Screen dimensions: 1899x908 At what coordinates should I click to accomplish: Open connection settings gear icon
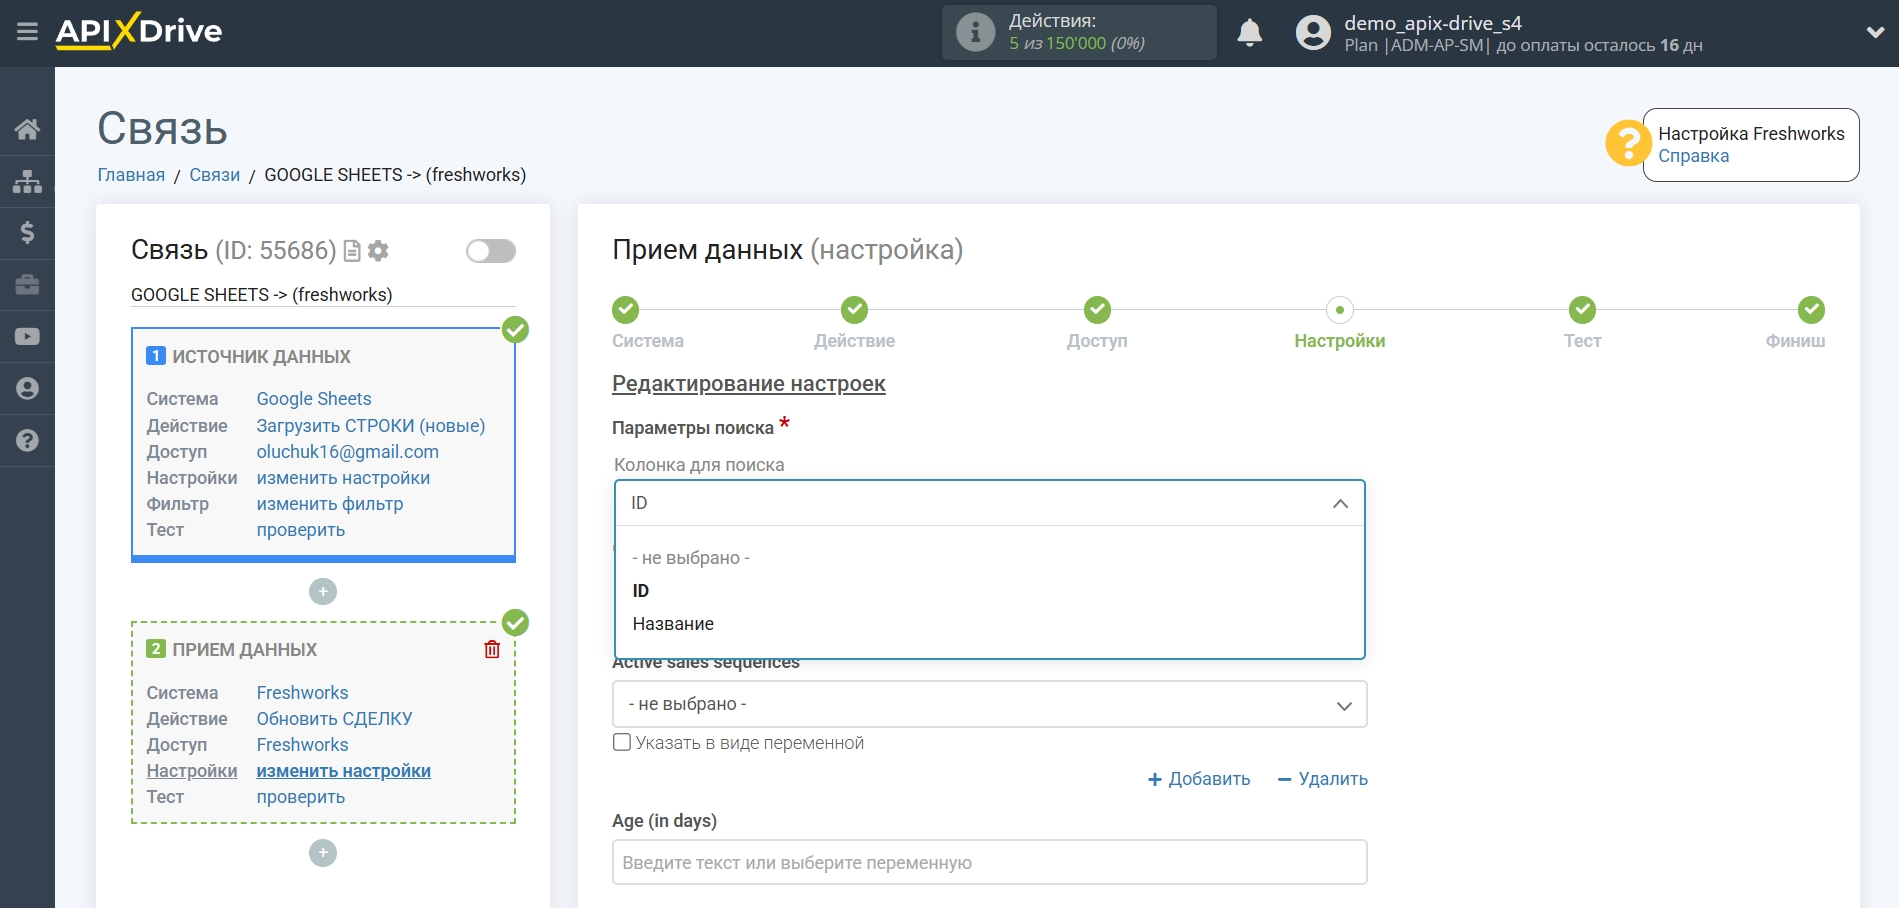pyautogui.click(x=378, y=251)
